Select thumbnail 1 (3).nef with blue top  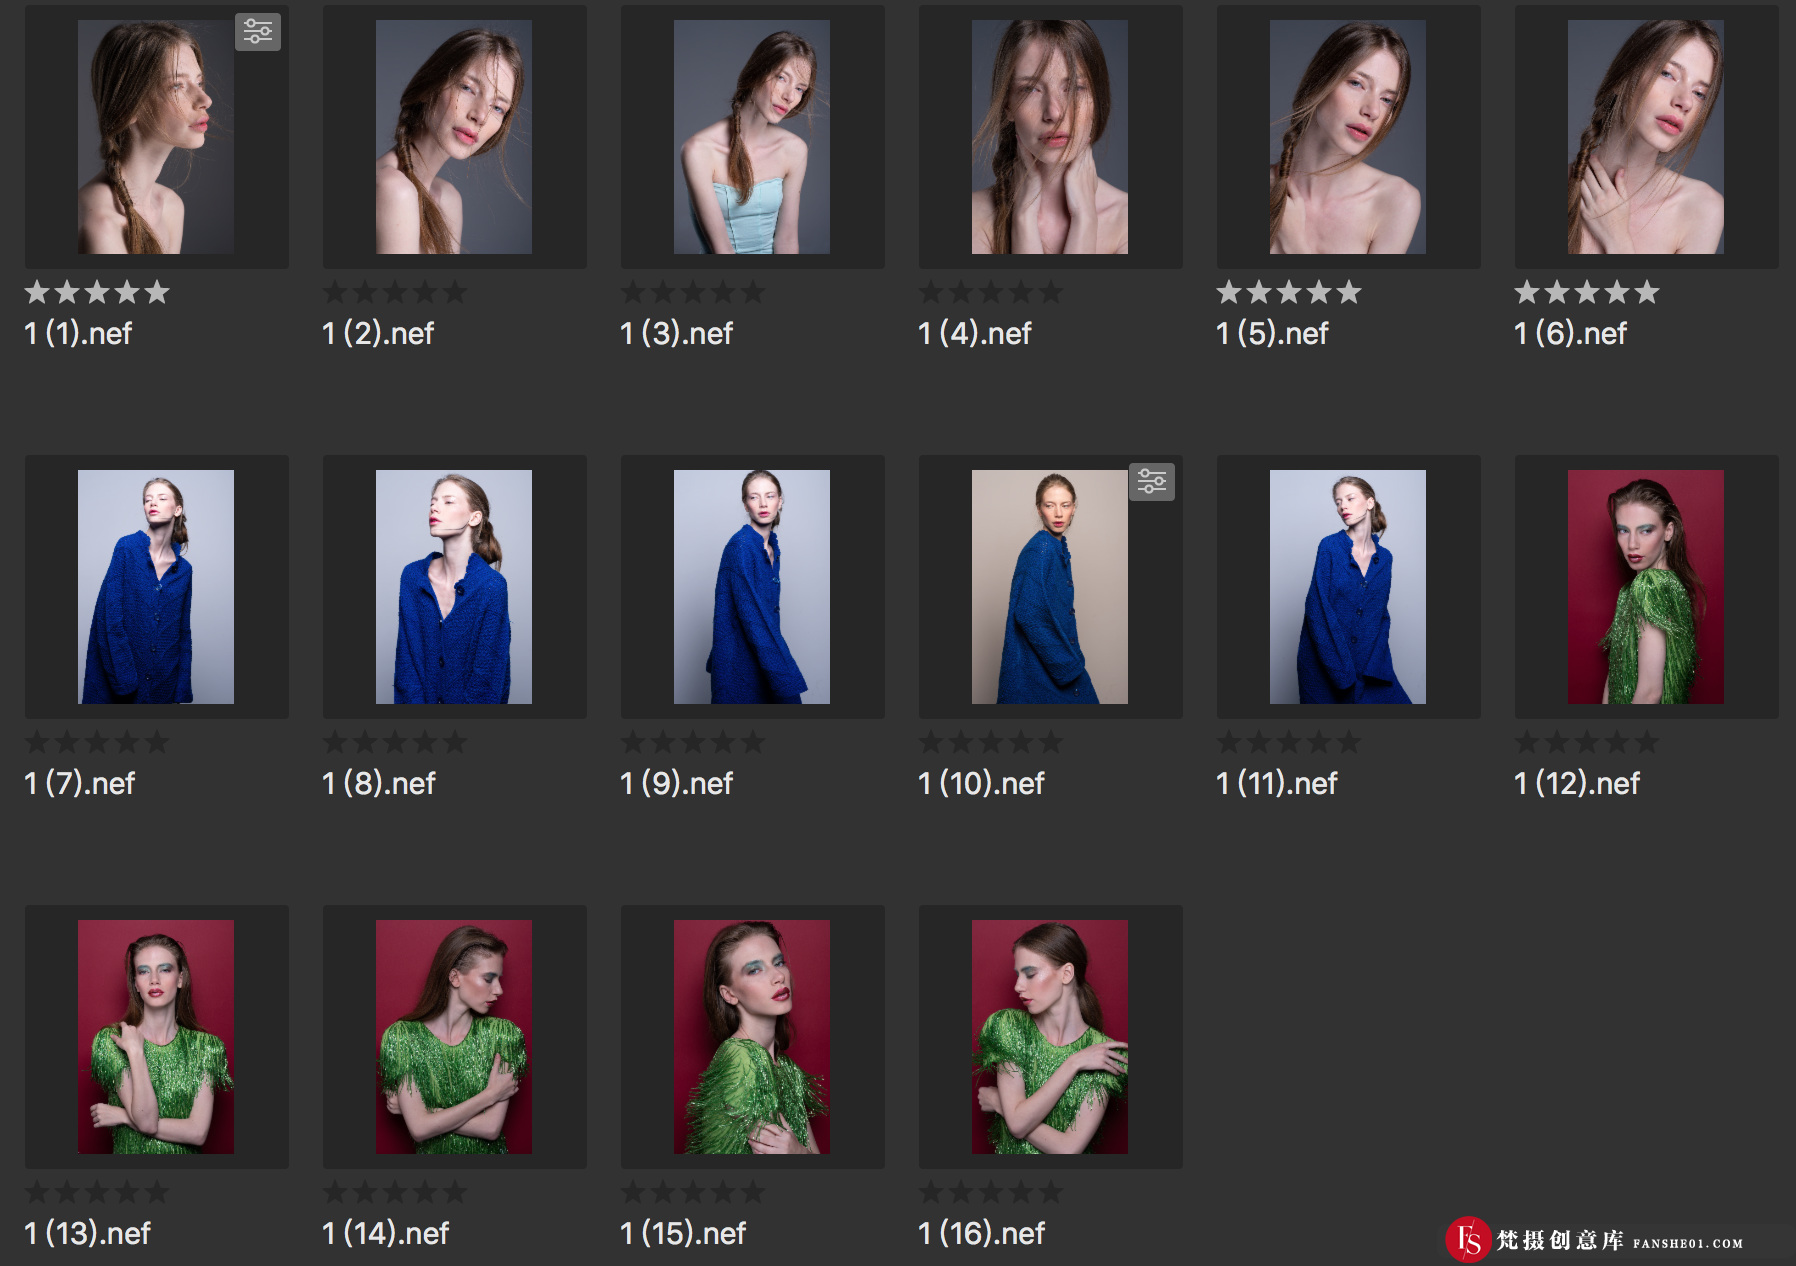tap(752, 137)
